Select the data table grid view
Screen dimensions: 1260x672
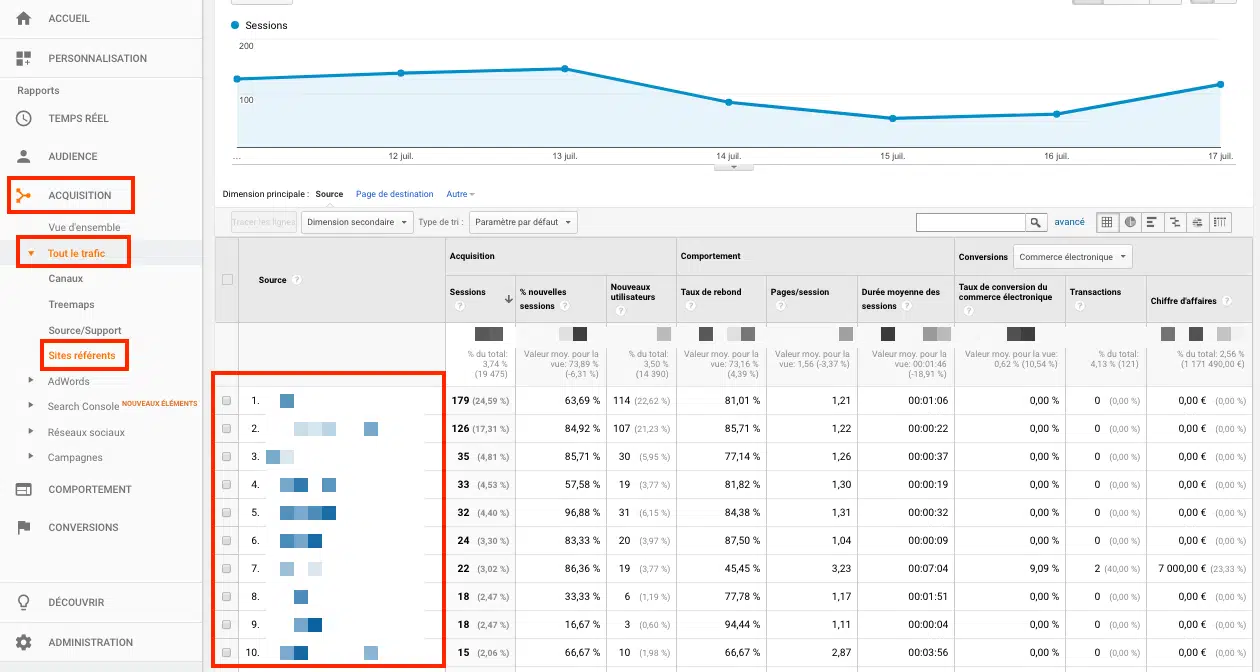point(1107,222)
